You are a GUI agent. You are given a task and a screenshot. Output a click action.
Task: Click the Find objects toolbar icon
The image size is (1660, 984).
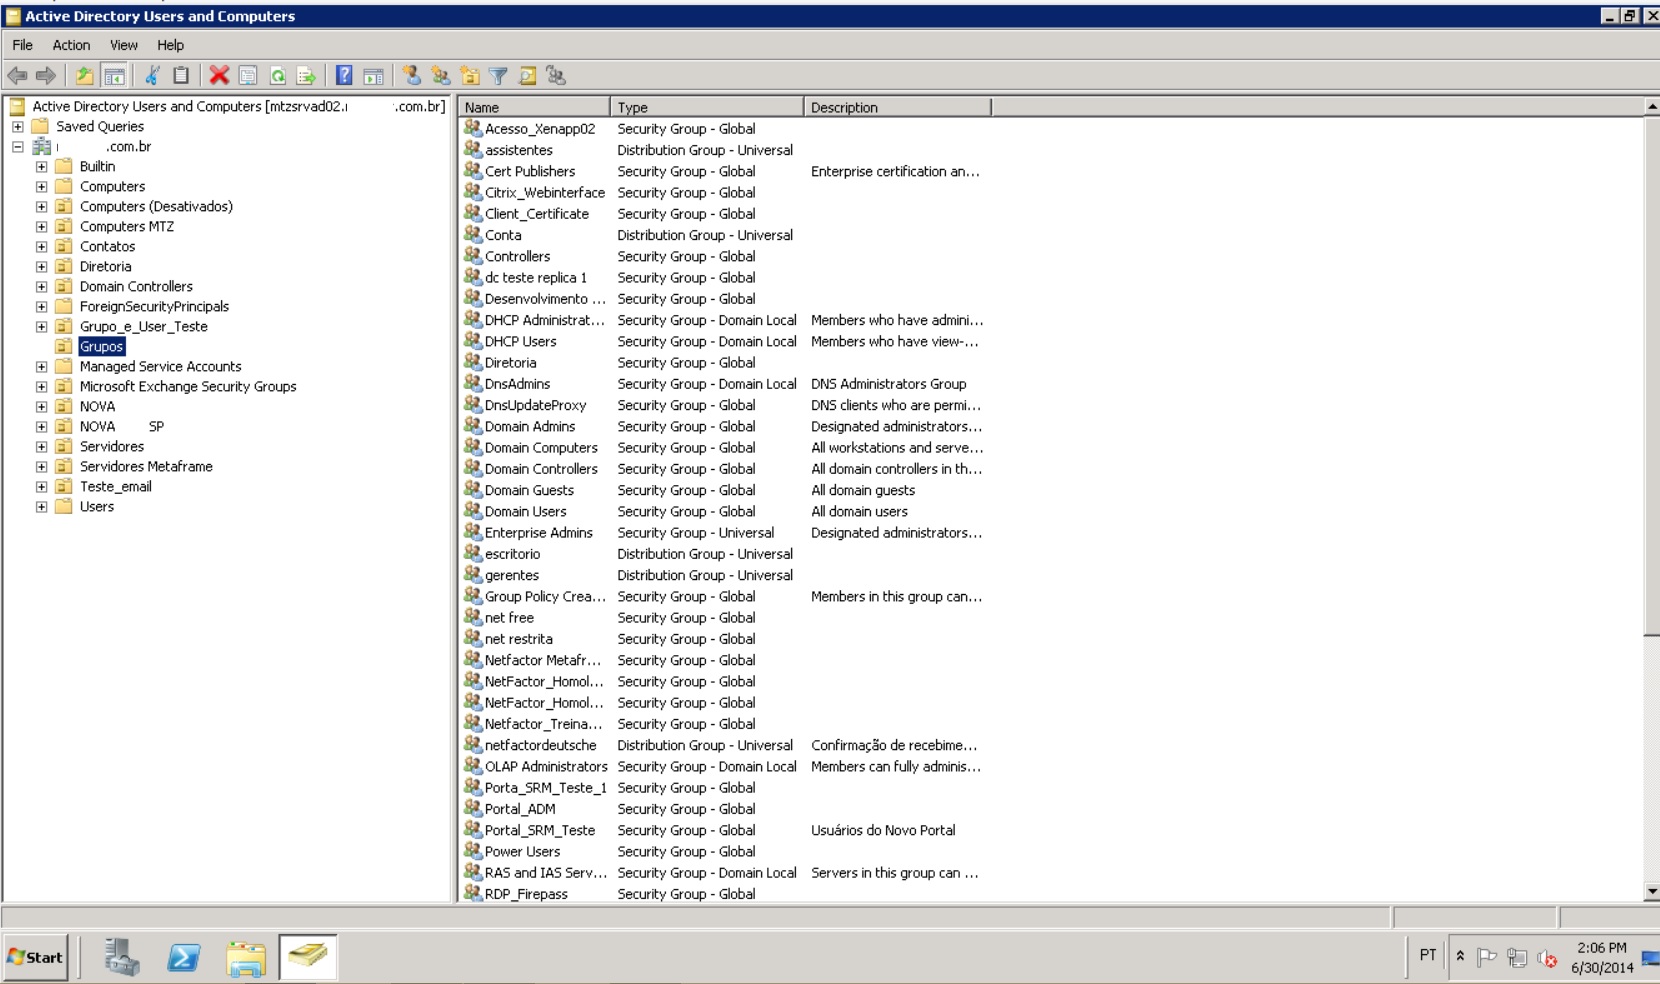click(x=527, y=76)
